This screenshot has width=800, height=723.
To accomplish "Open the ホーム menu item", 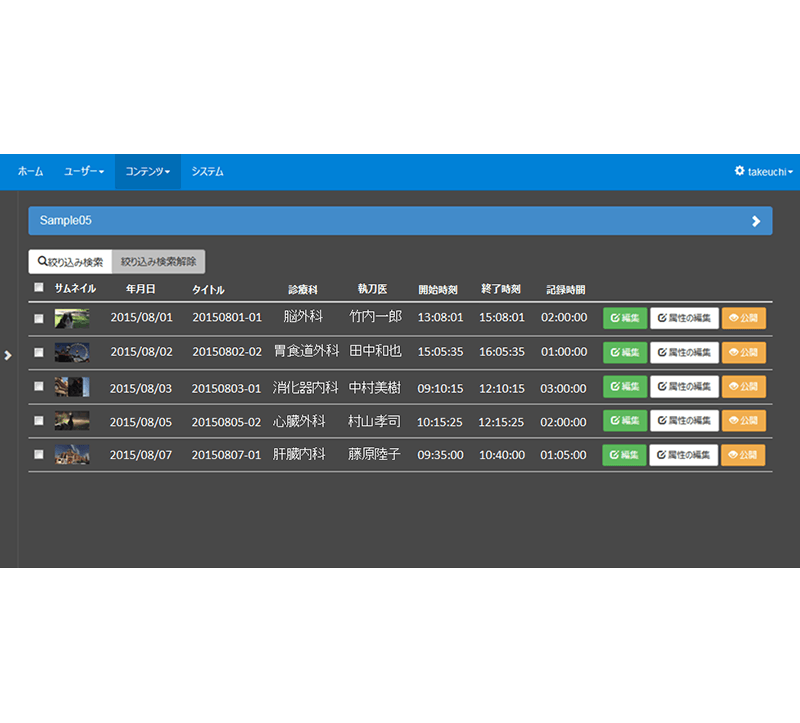I will (x=31, y=171).
